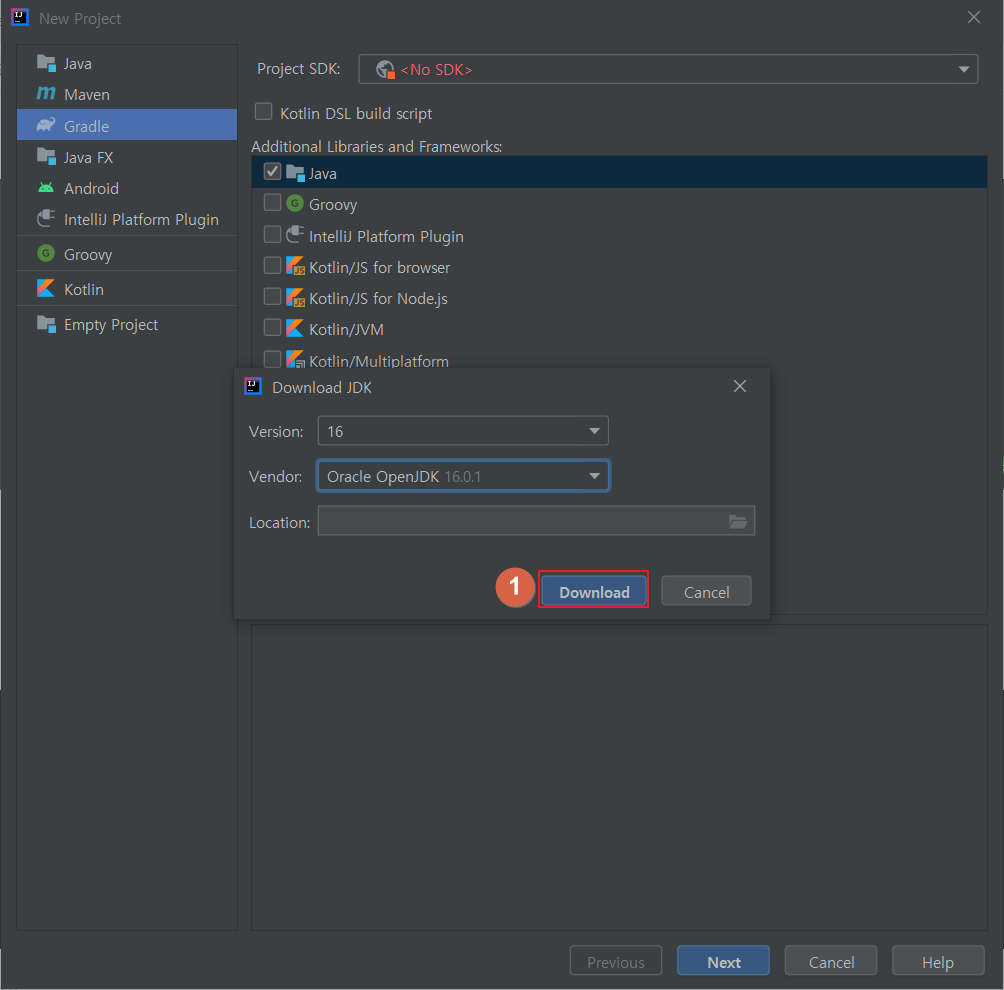The height and width of the screenshot is (990, 1004).
Task: Browse for JDK location folder icon
Action: [x=738, y=522]
